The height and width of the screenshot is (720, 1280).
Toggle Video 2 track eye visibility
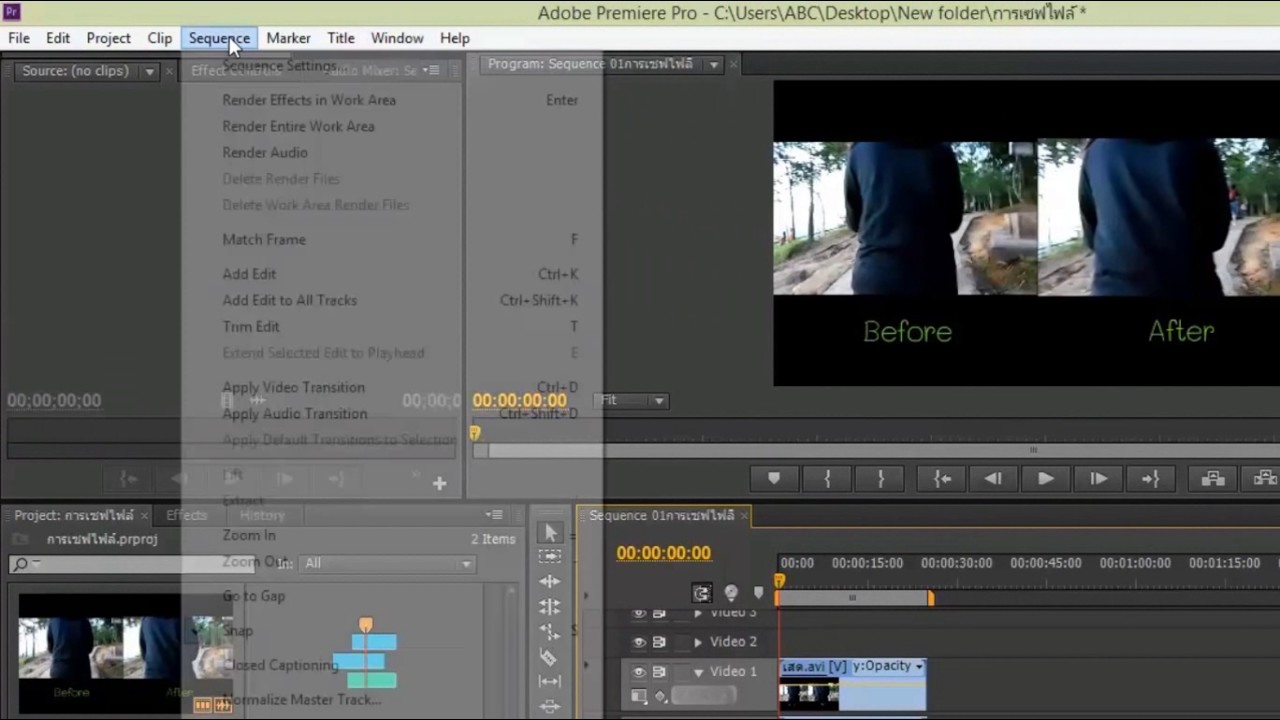click(639, 642)
